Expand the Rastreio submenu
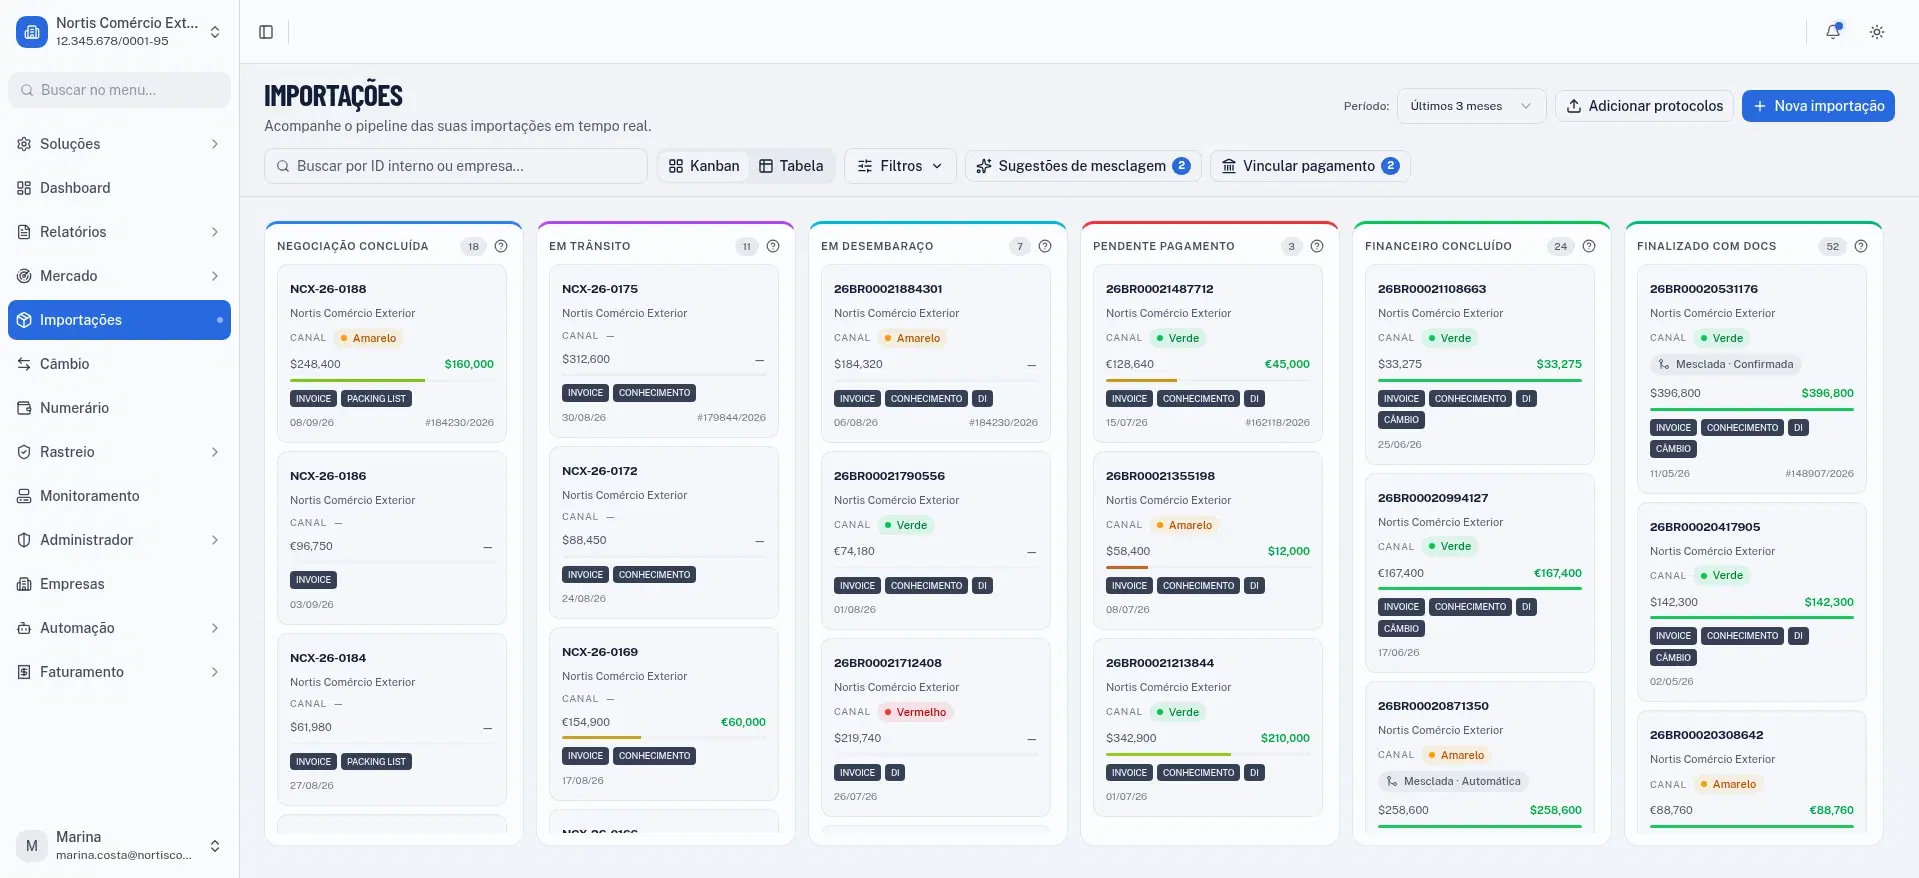1919x878 pixels. point(119,452)
